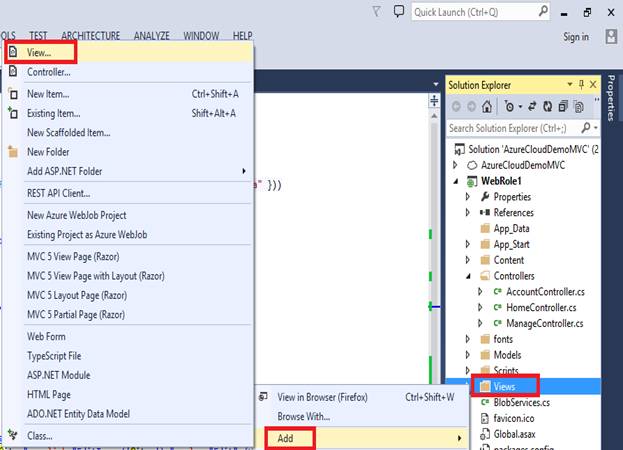Viewport: 623px width, 450px height.
Task: Expand the Content folder
Action: point(468,260)
